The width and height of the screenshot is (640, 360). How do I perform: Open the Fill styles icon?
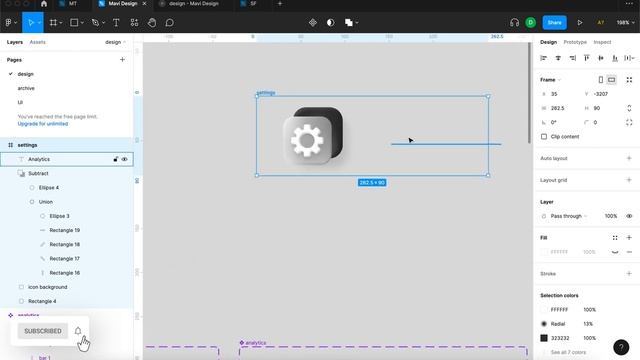615,238
